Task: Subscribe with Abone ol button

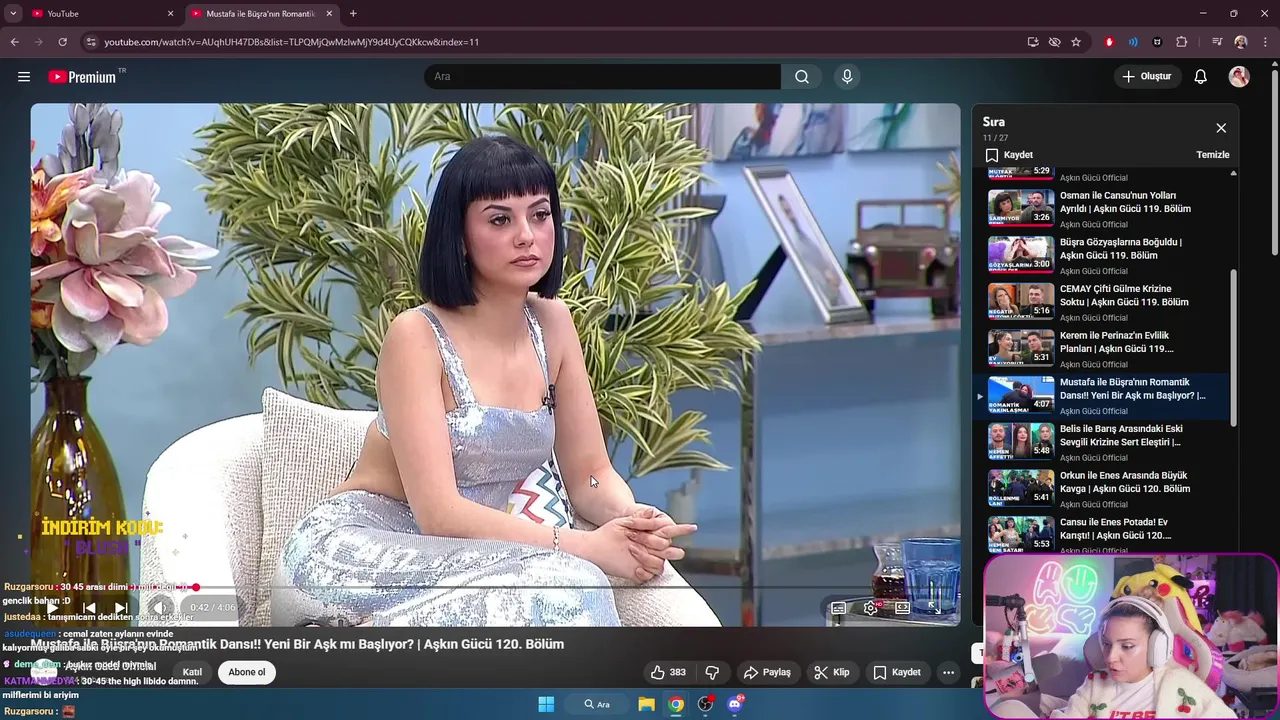Action: (247, 672)
